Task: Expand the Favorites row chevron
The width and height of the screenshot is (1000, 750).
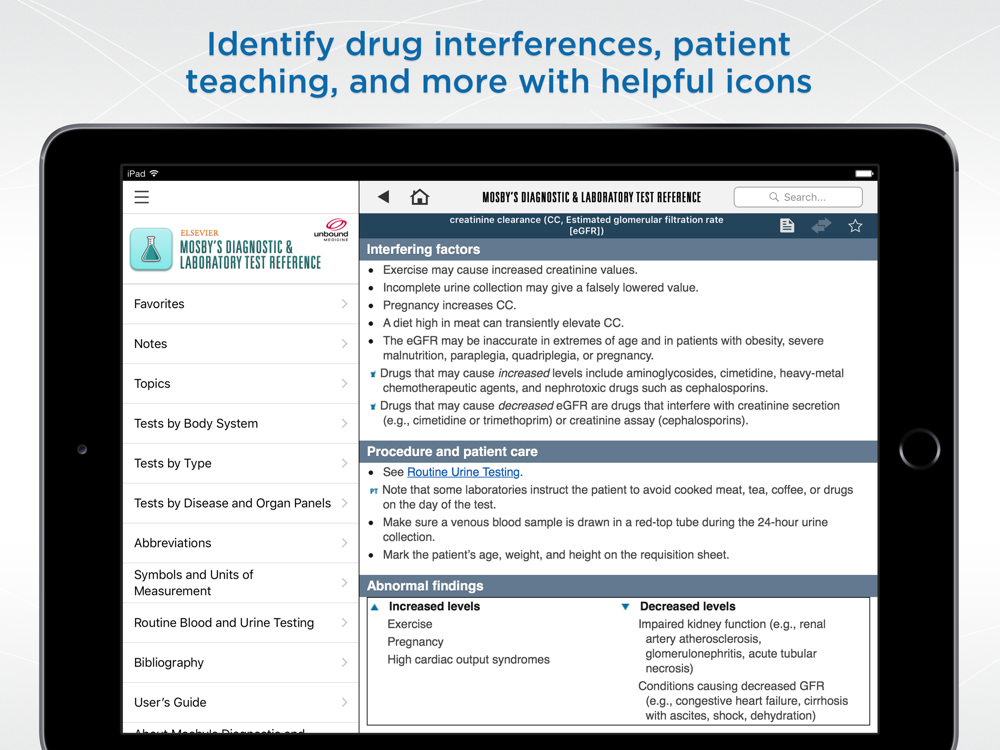Action: pos(344,304)
